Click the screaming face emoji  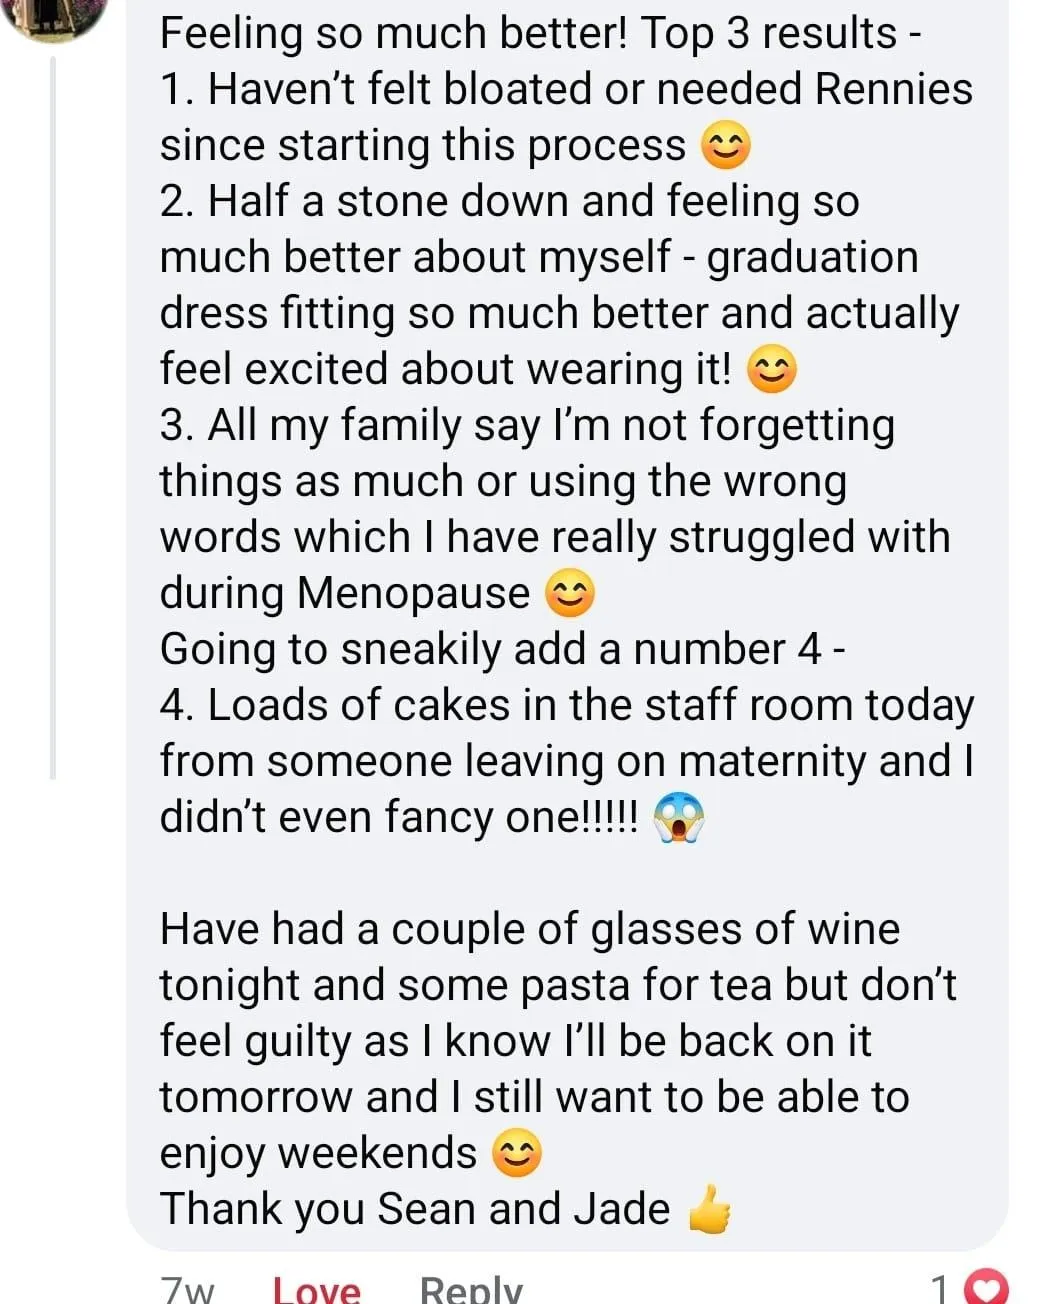tap(679, 819)
